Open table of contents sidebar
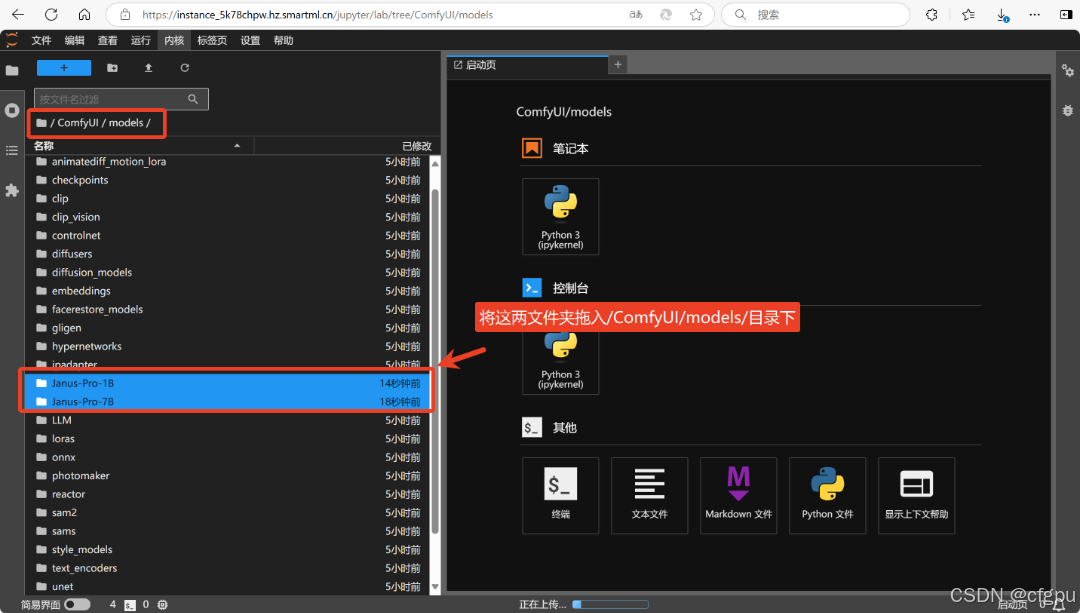The width and height of the screenshot is (1080, 613). (12, 150)
